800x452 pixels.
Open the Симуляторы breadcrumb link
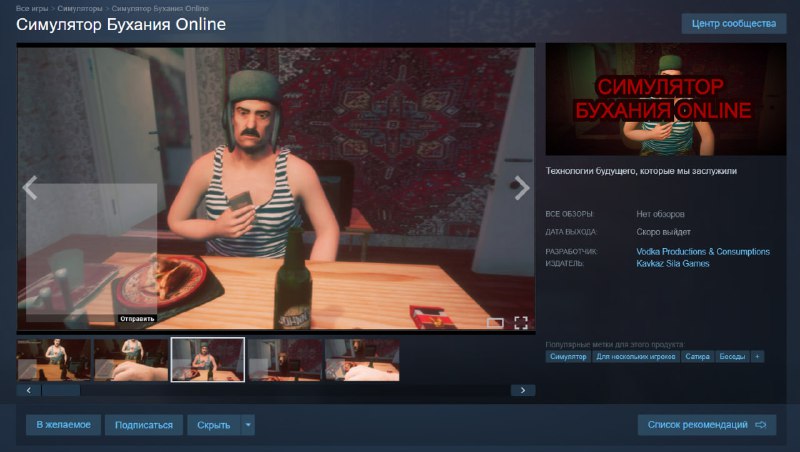pos(80,9)
